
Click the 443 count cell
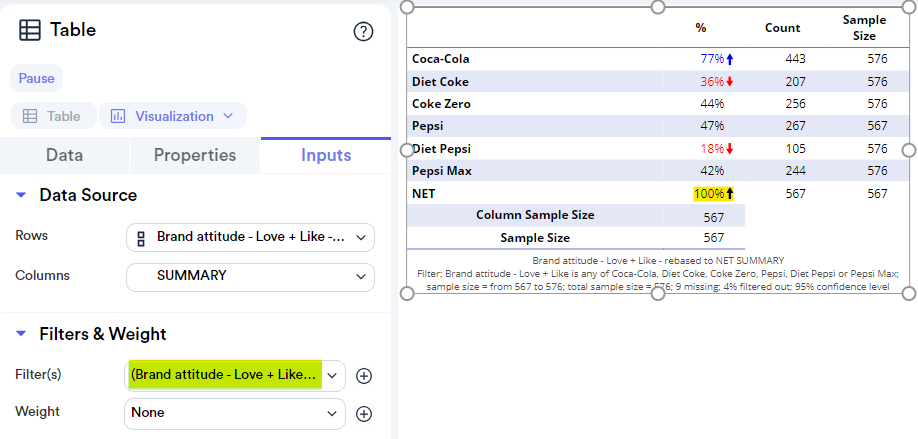point(796,59)
